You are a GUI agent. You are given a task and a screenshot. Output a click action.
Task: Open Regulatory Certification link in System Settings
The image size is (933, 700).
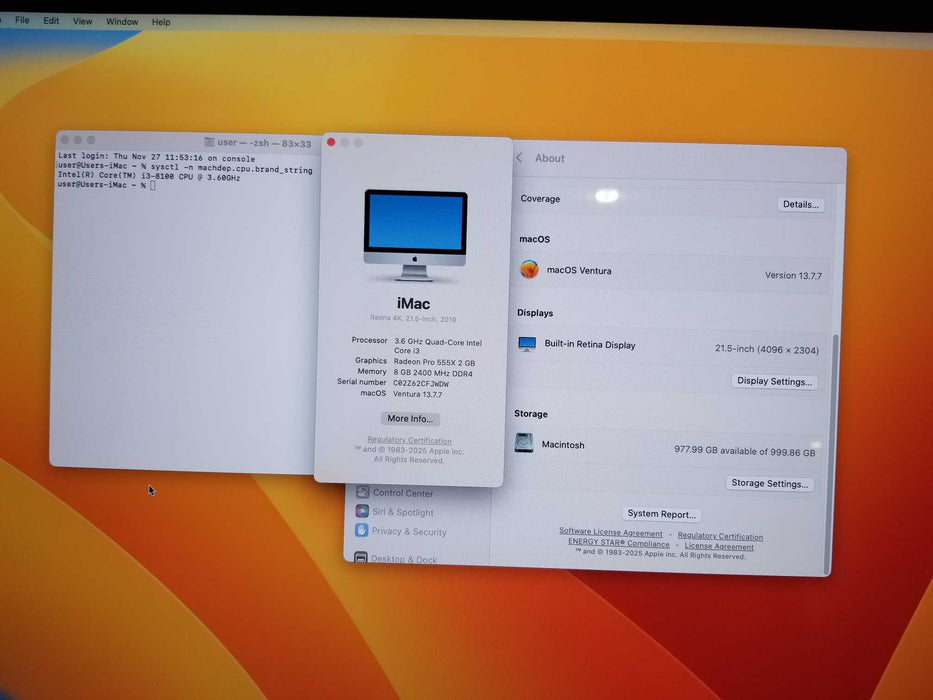click(x=720, y=536)
